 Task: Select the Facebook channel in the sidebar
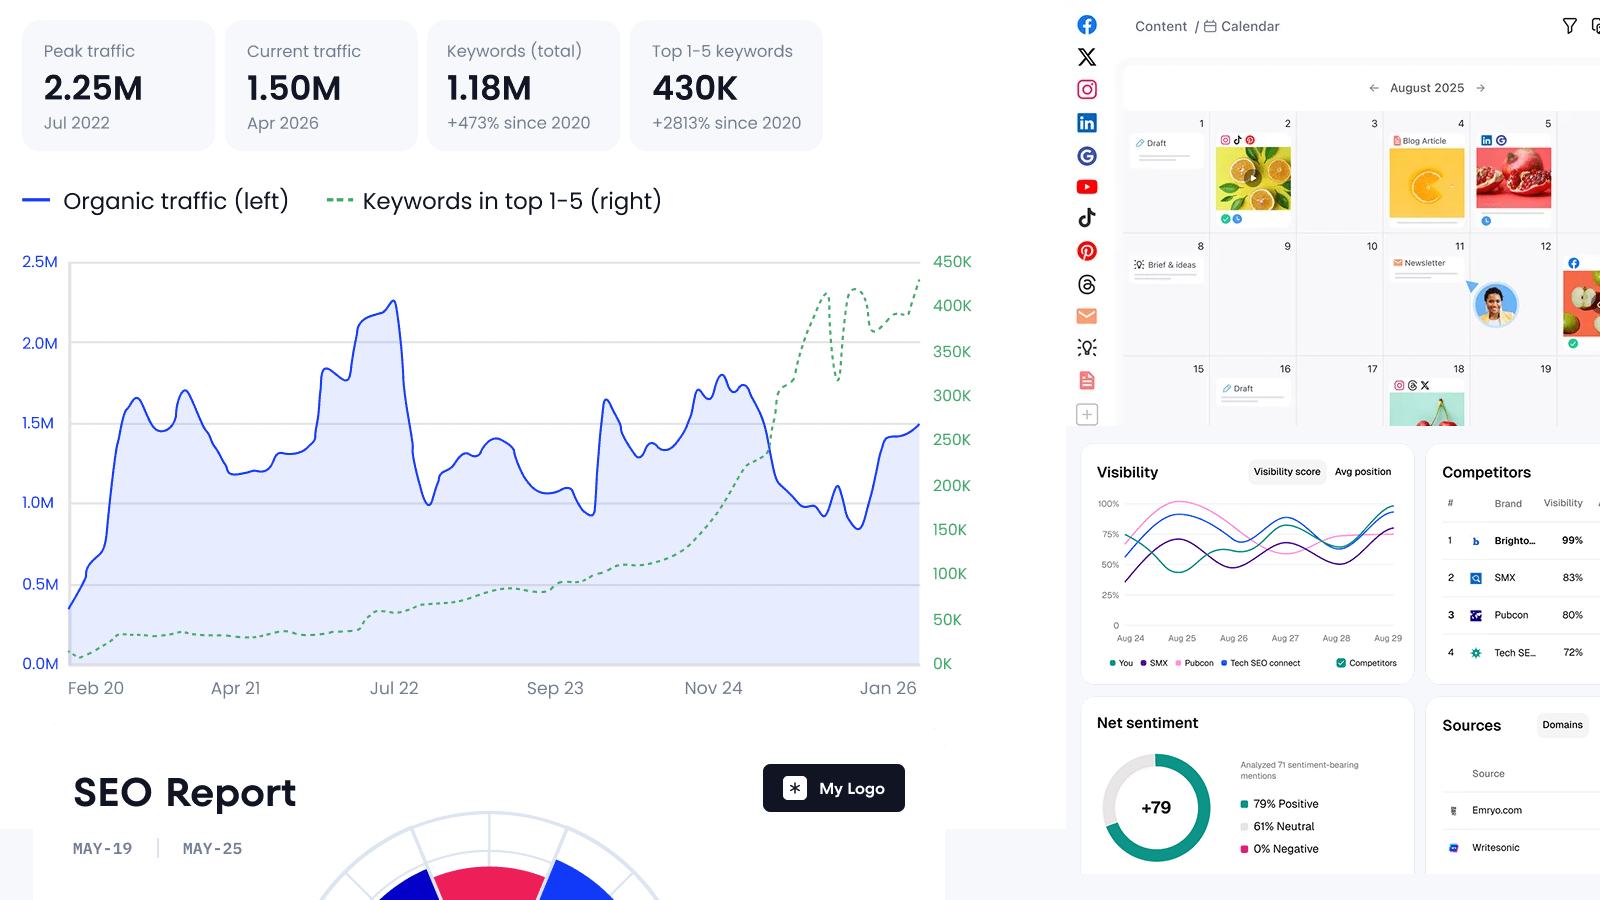point(1087,25)
